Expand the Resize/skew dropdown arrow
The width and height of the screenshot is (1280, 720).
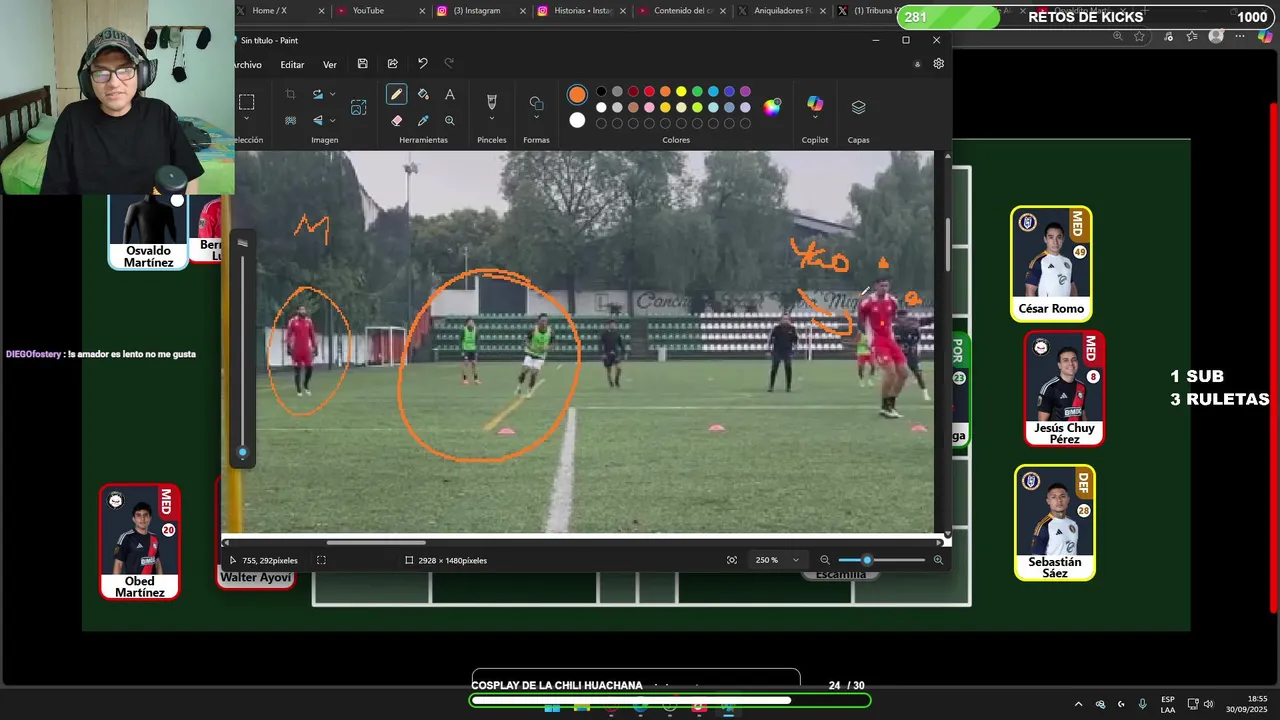point(332,94)
